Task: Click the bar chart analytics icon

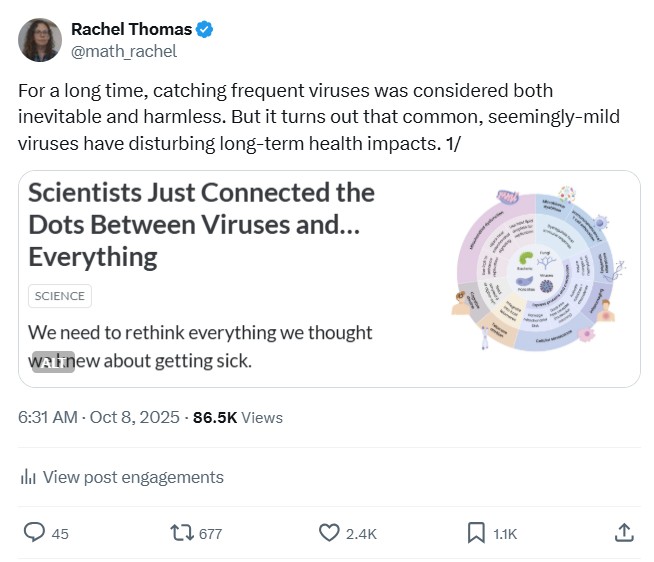Action: 28,477
